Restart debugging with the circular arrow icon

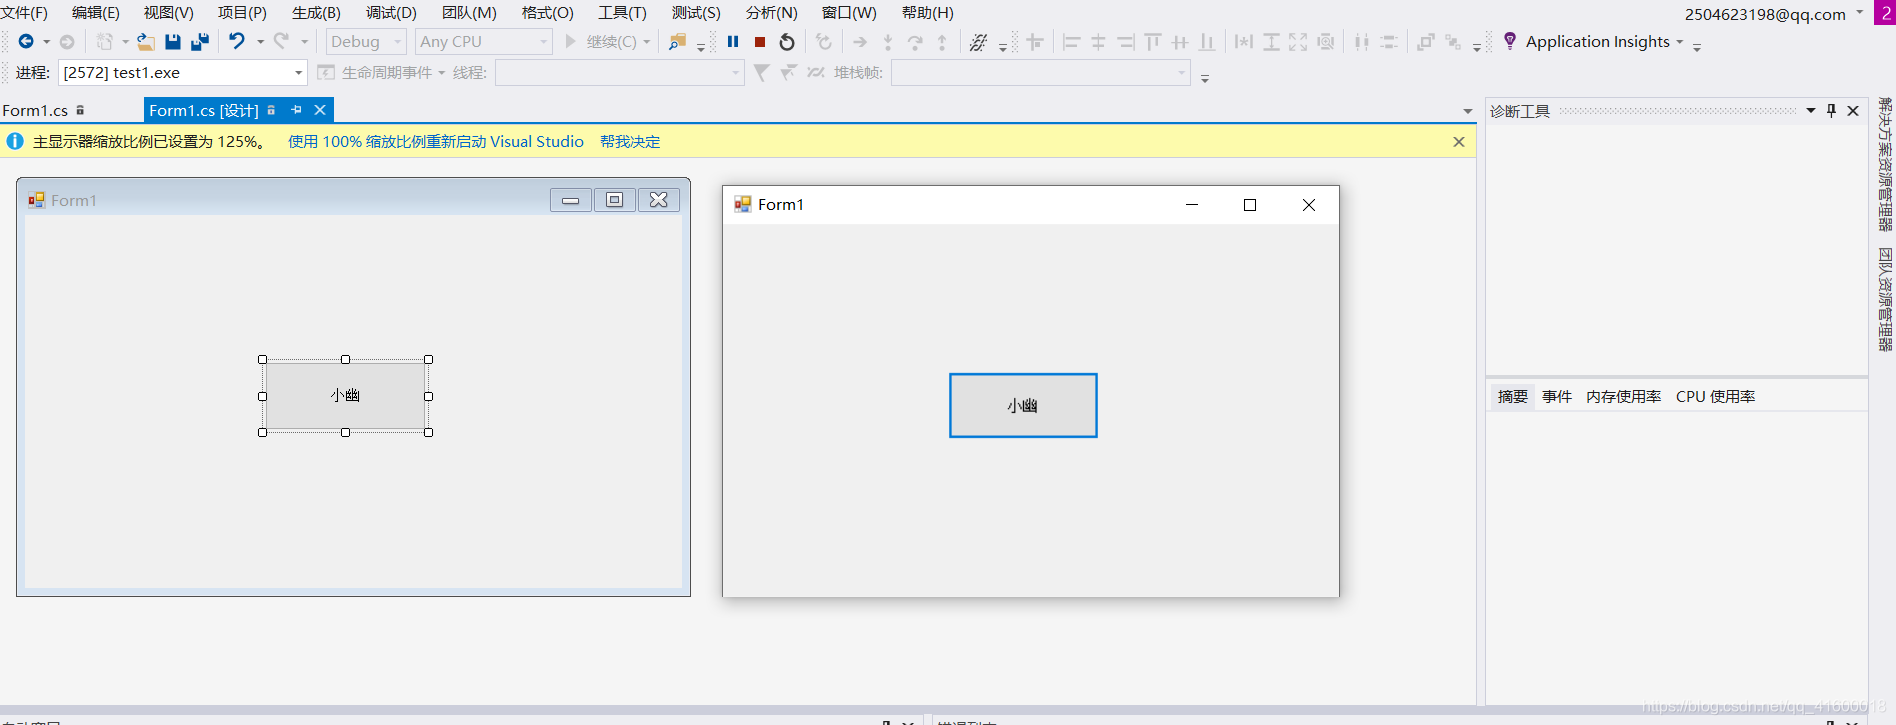pyautogui.click(x=787, y=42)
